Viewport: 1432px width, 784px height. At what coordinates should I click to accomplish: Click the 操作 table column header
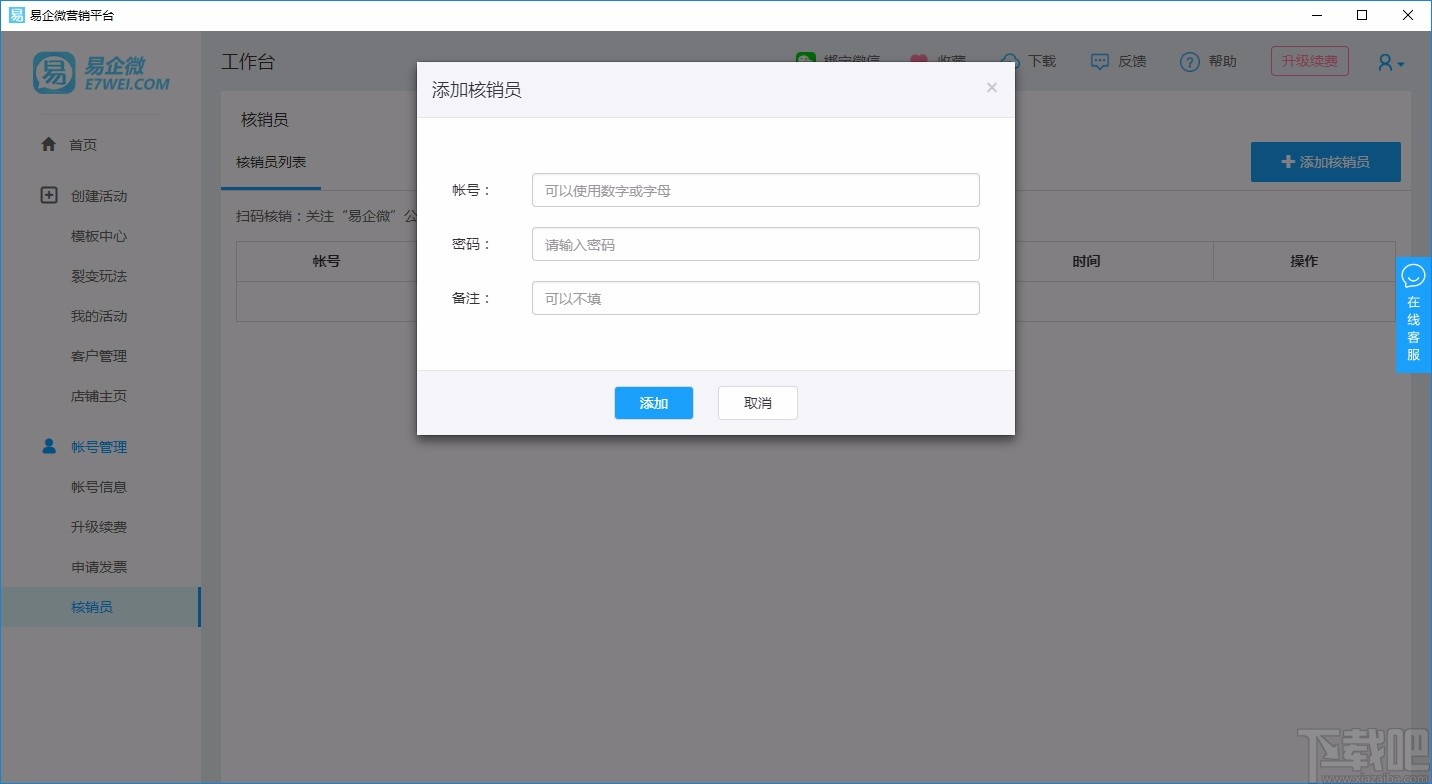[x=1304, y=261]
